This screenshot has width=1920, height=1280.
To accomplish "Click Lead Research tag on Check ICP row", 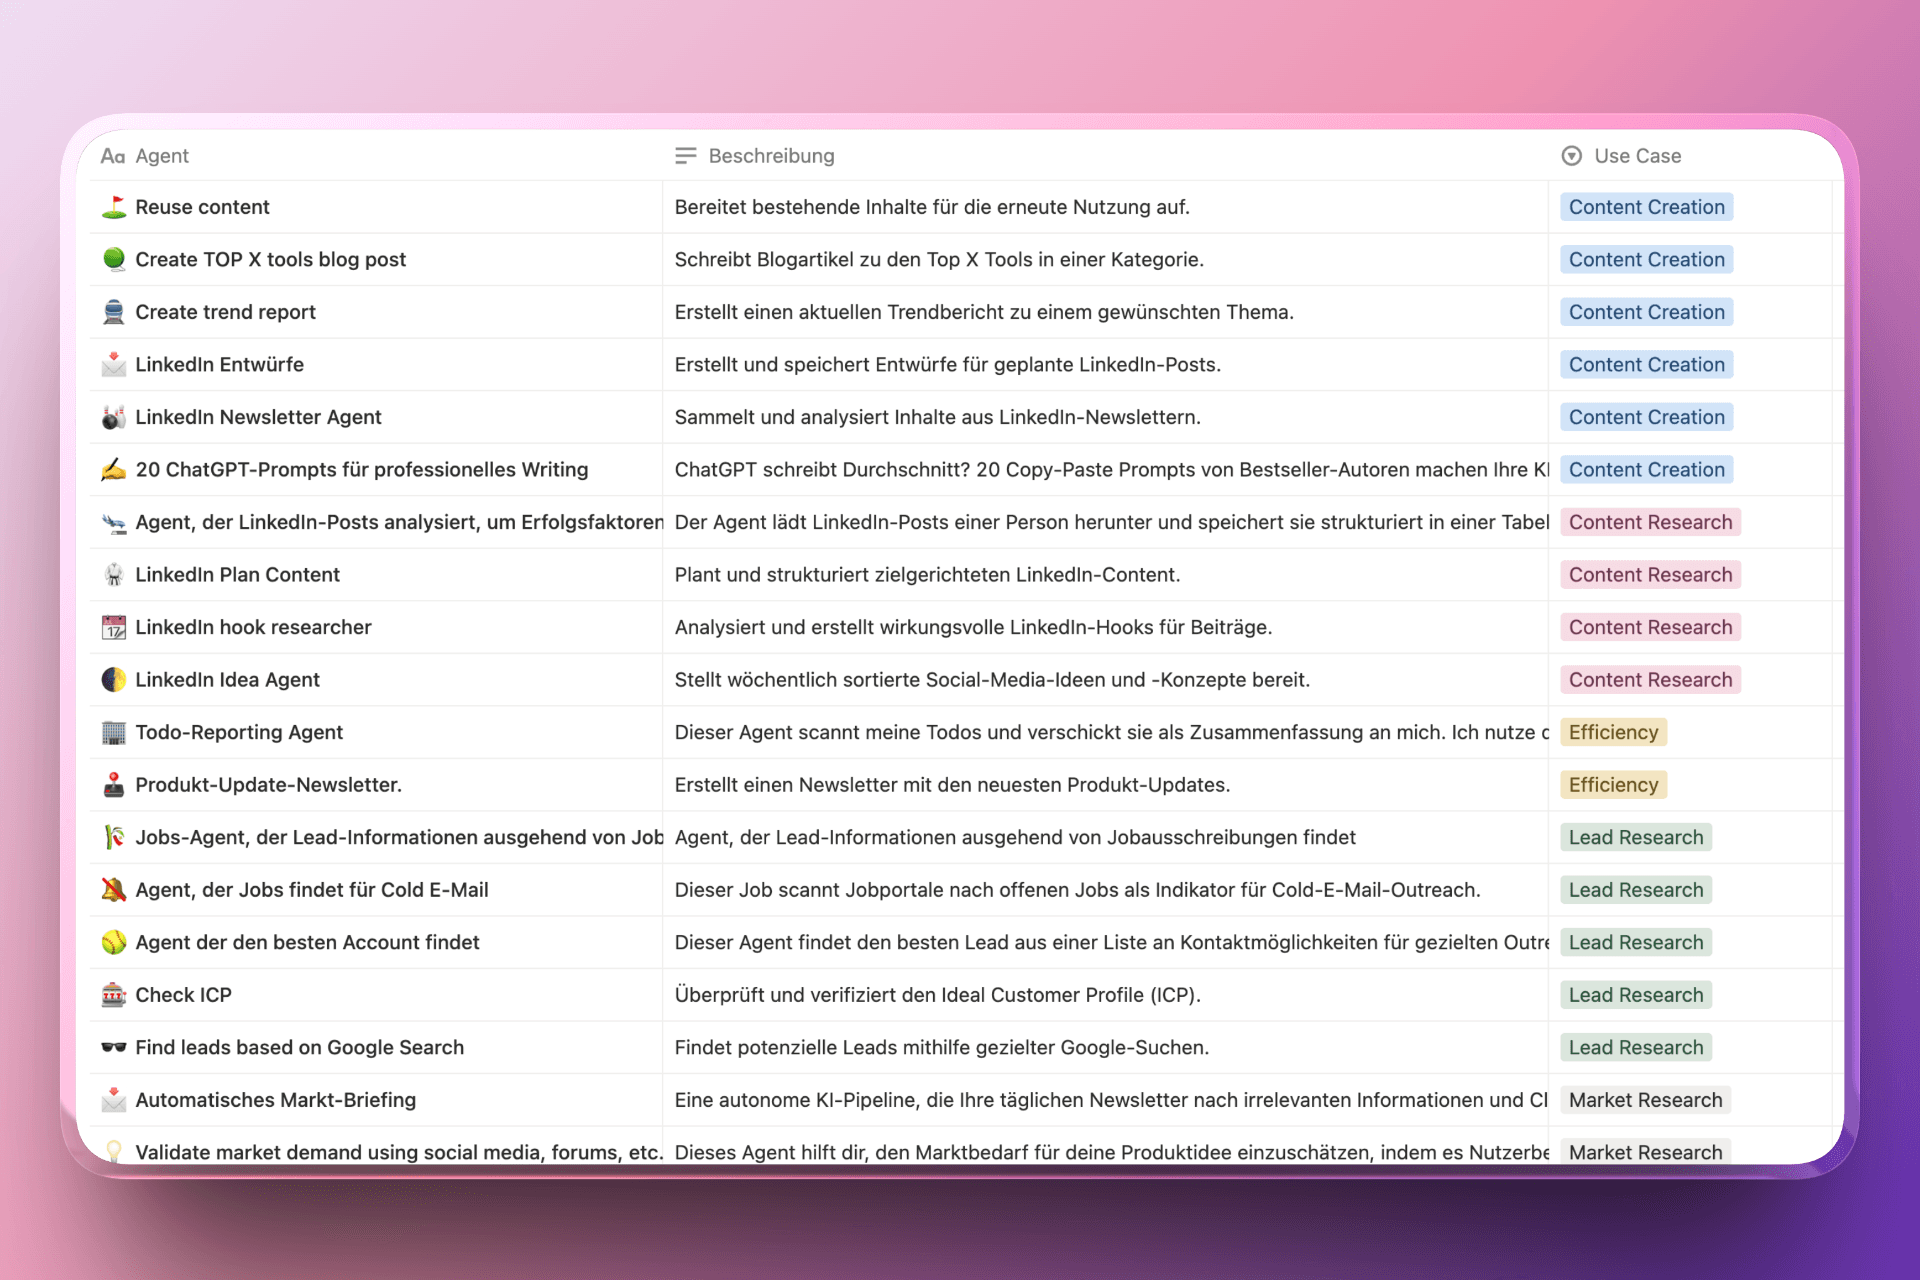I will (1635, 995).
